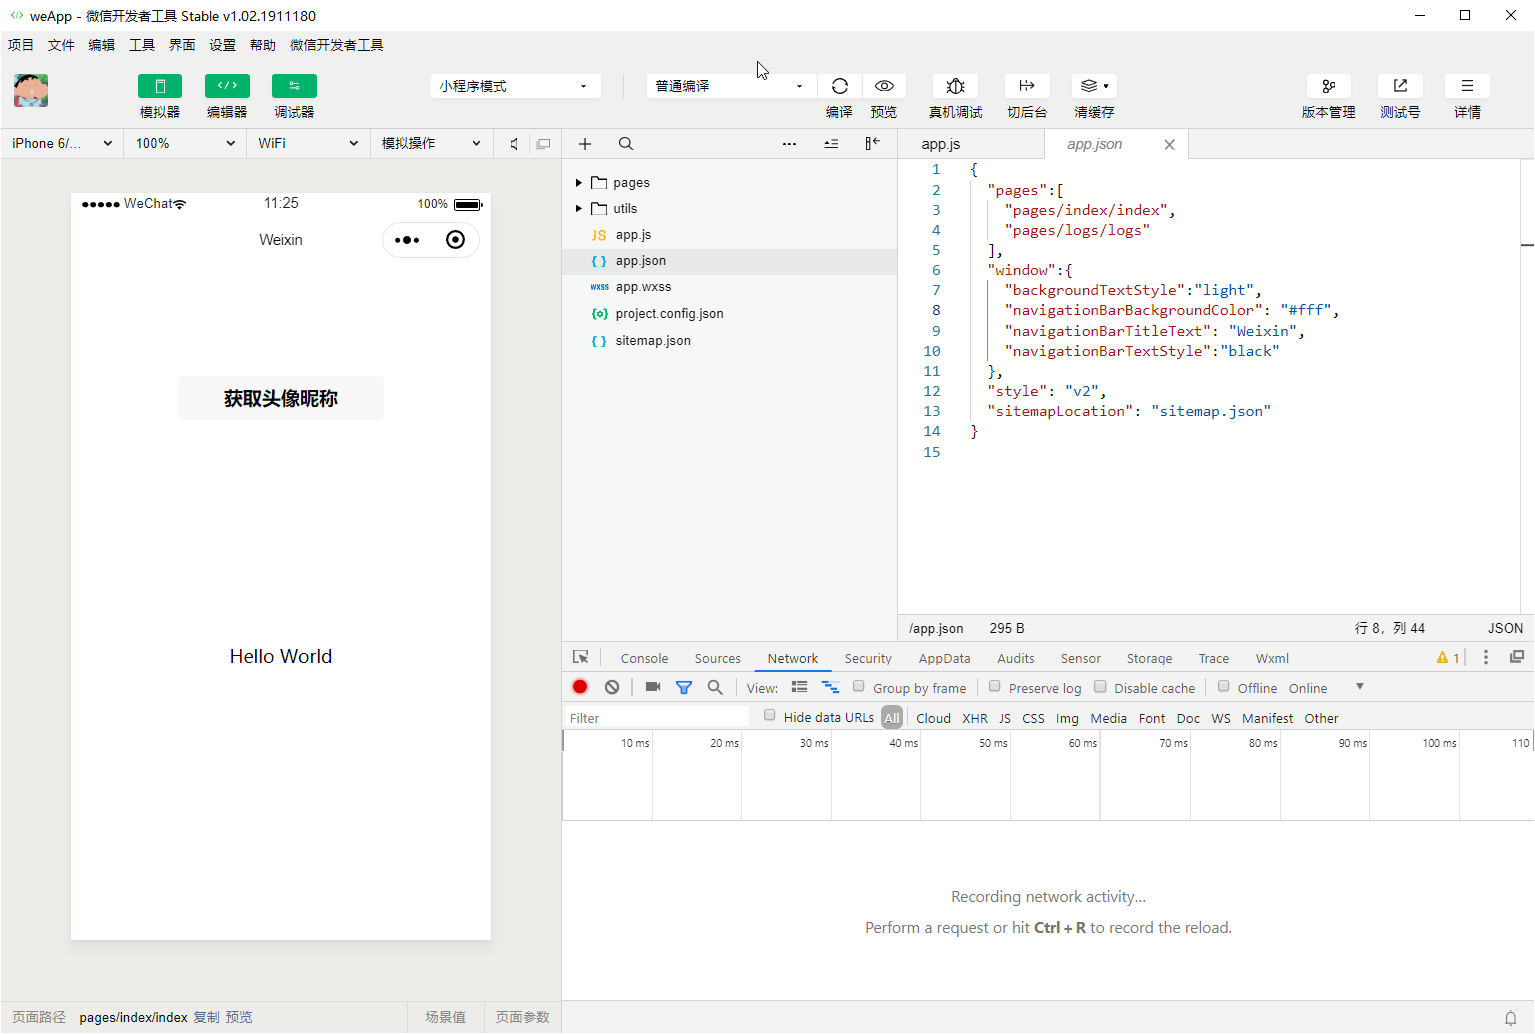The image size is (1535, 1034).
Task: Toggle the network filter funnel icon
Action: point(684,687)
